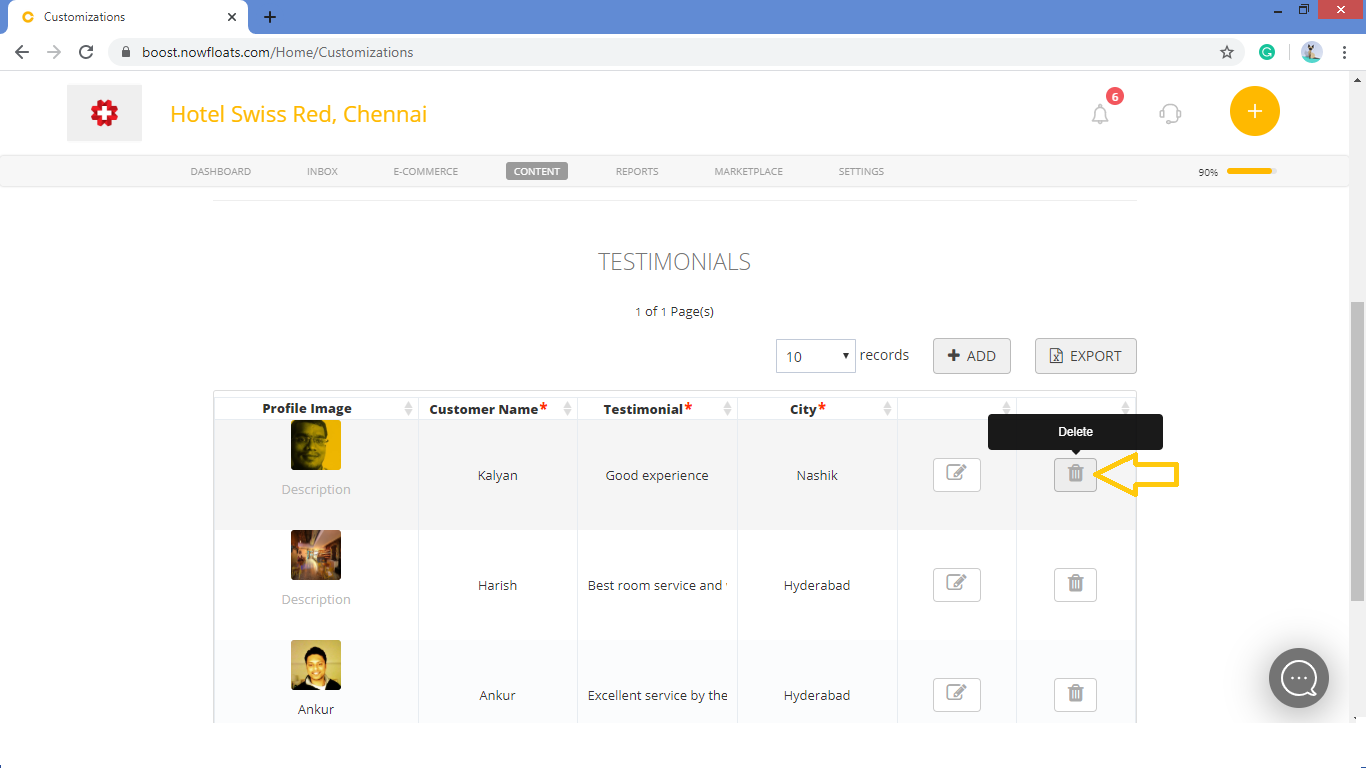Close the Customizations tab

tap(232, 17)
